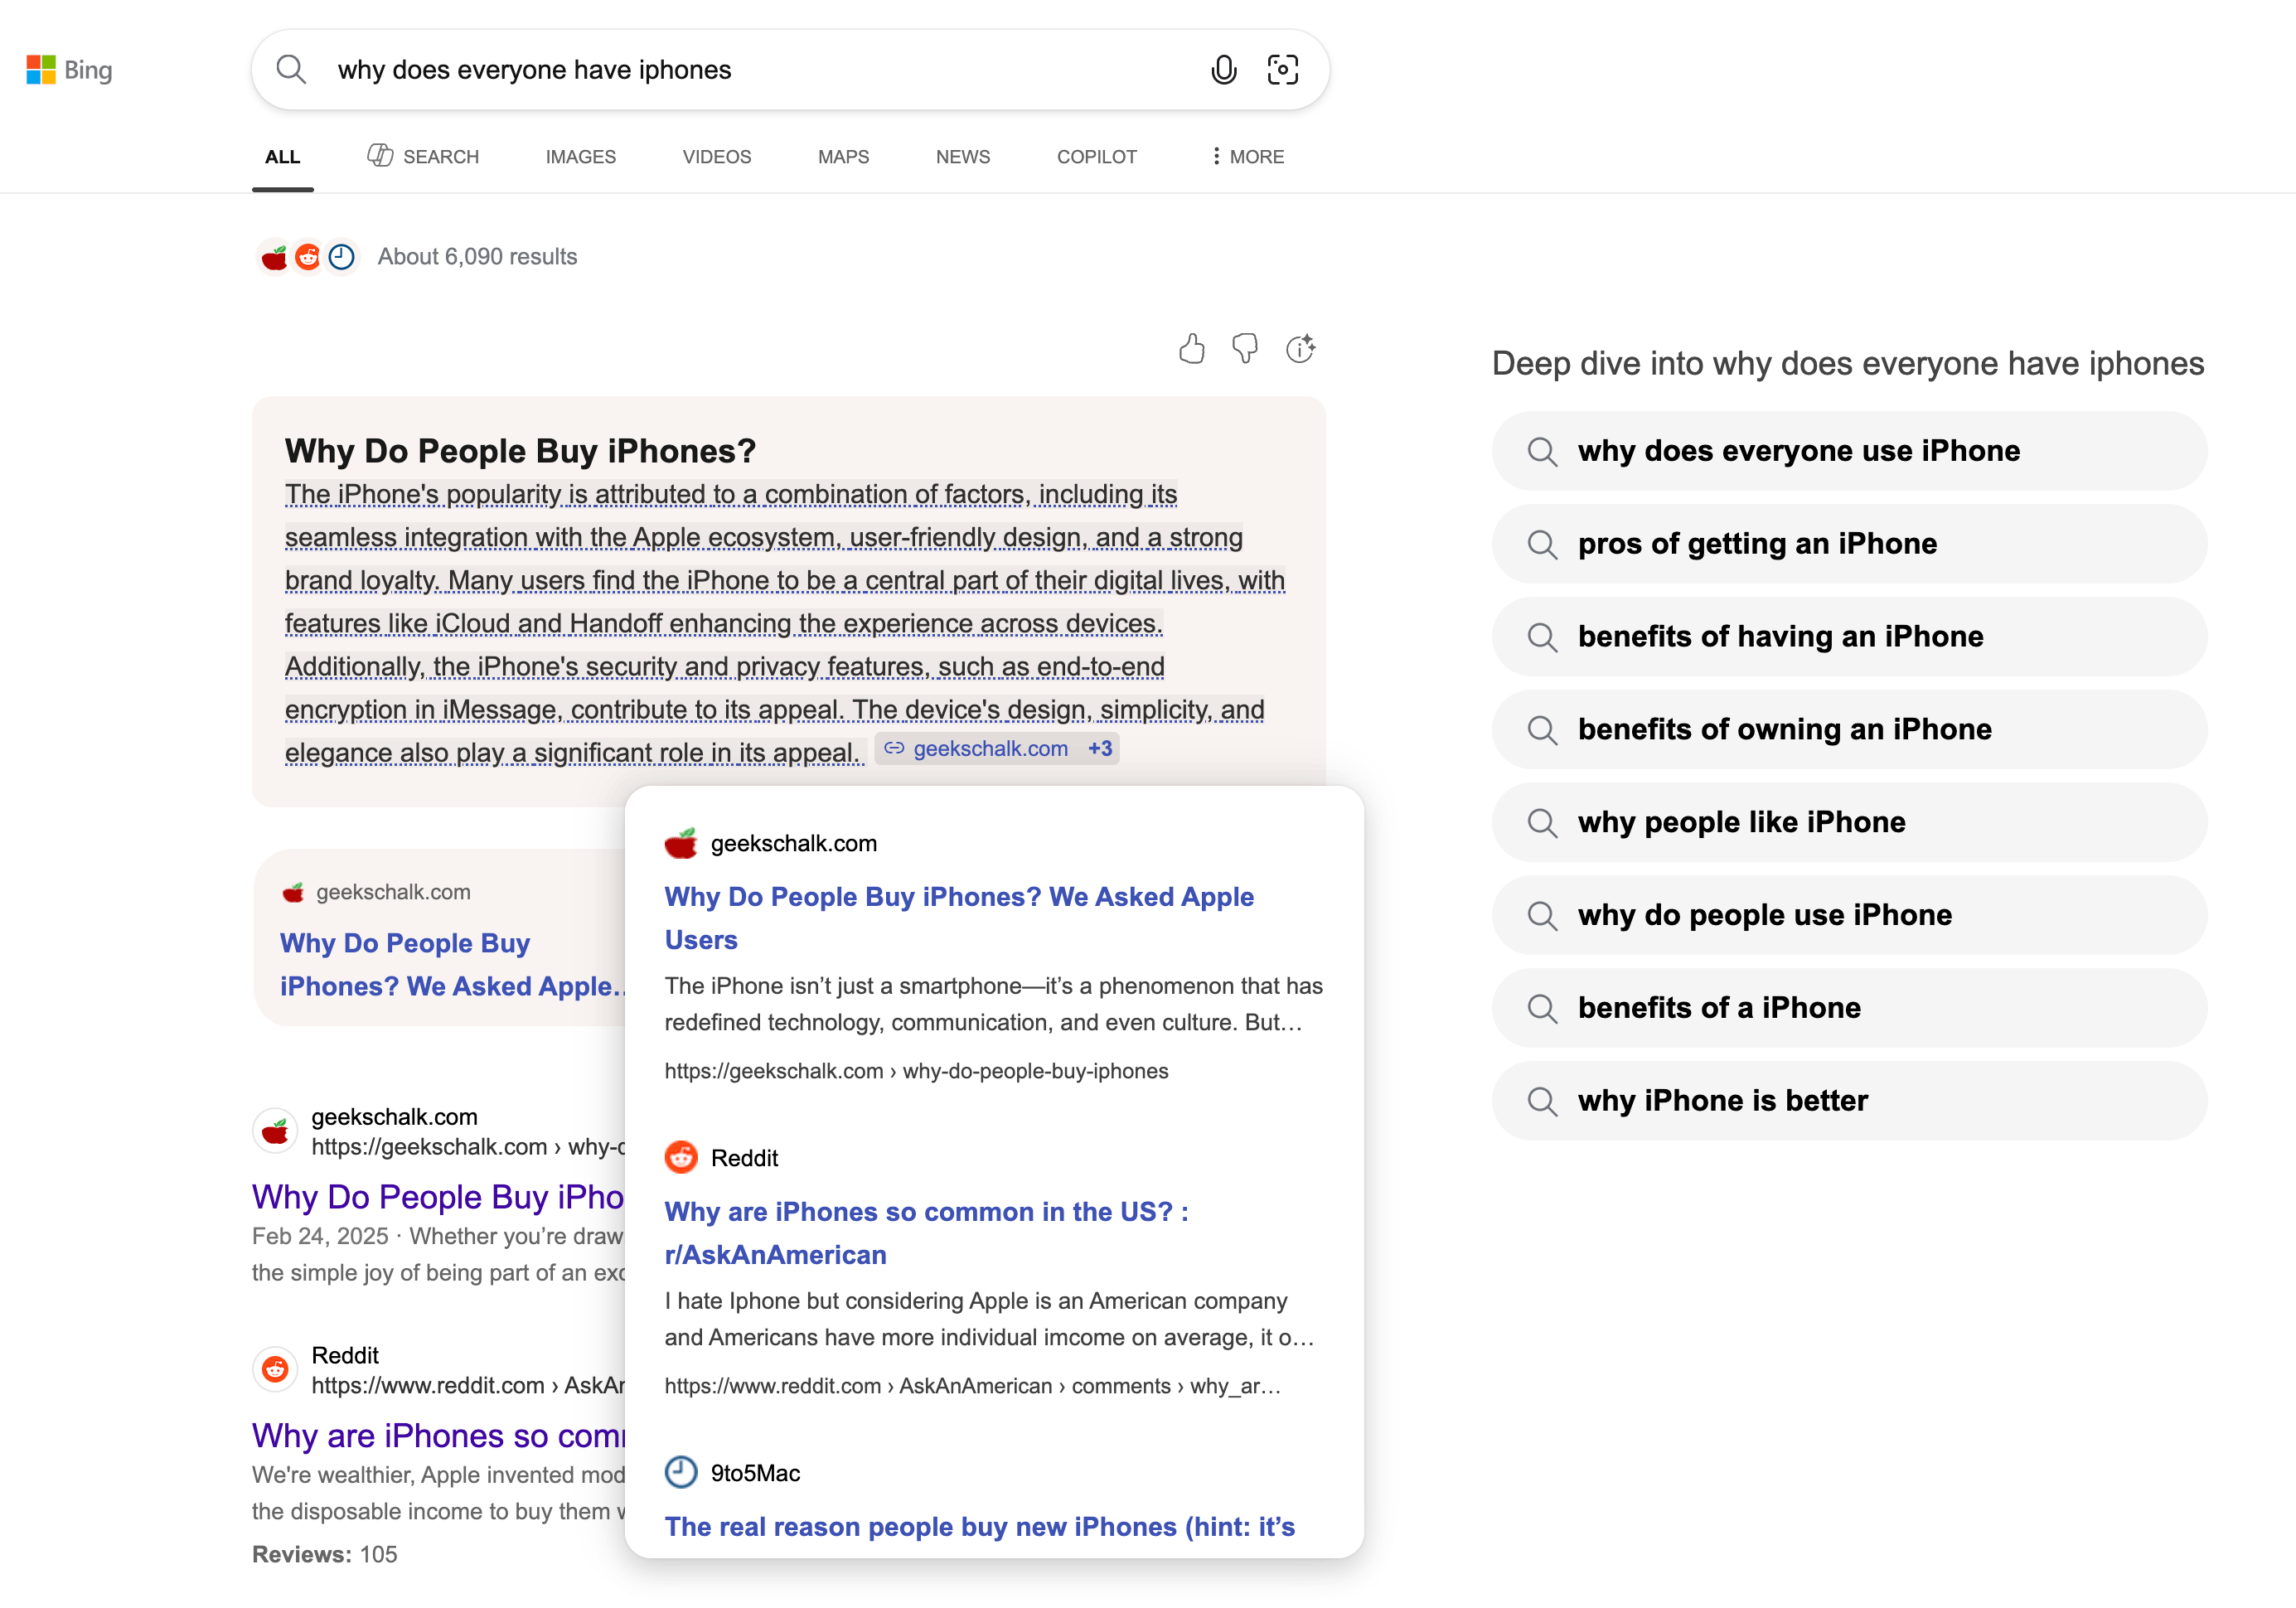Click the 9to5Mac real reason article link
The width and height of the screenshot is (2296, 1608).
click(979, 1526)
